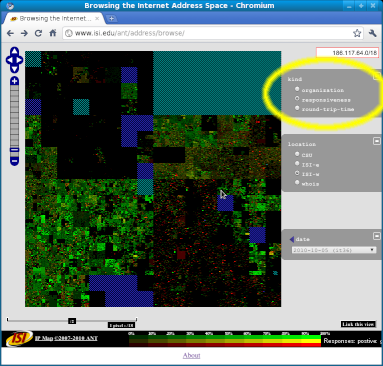Collapse the kind panel

click(377, 76)
